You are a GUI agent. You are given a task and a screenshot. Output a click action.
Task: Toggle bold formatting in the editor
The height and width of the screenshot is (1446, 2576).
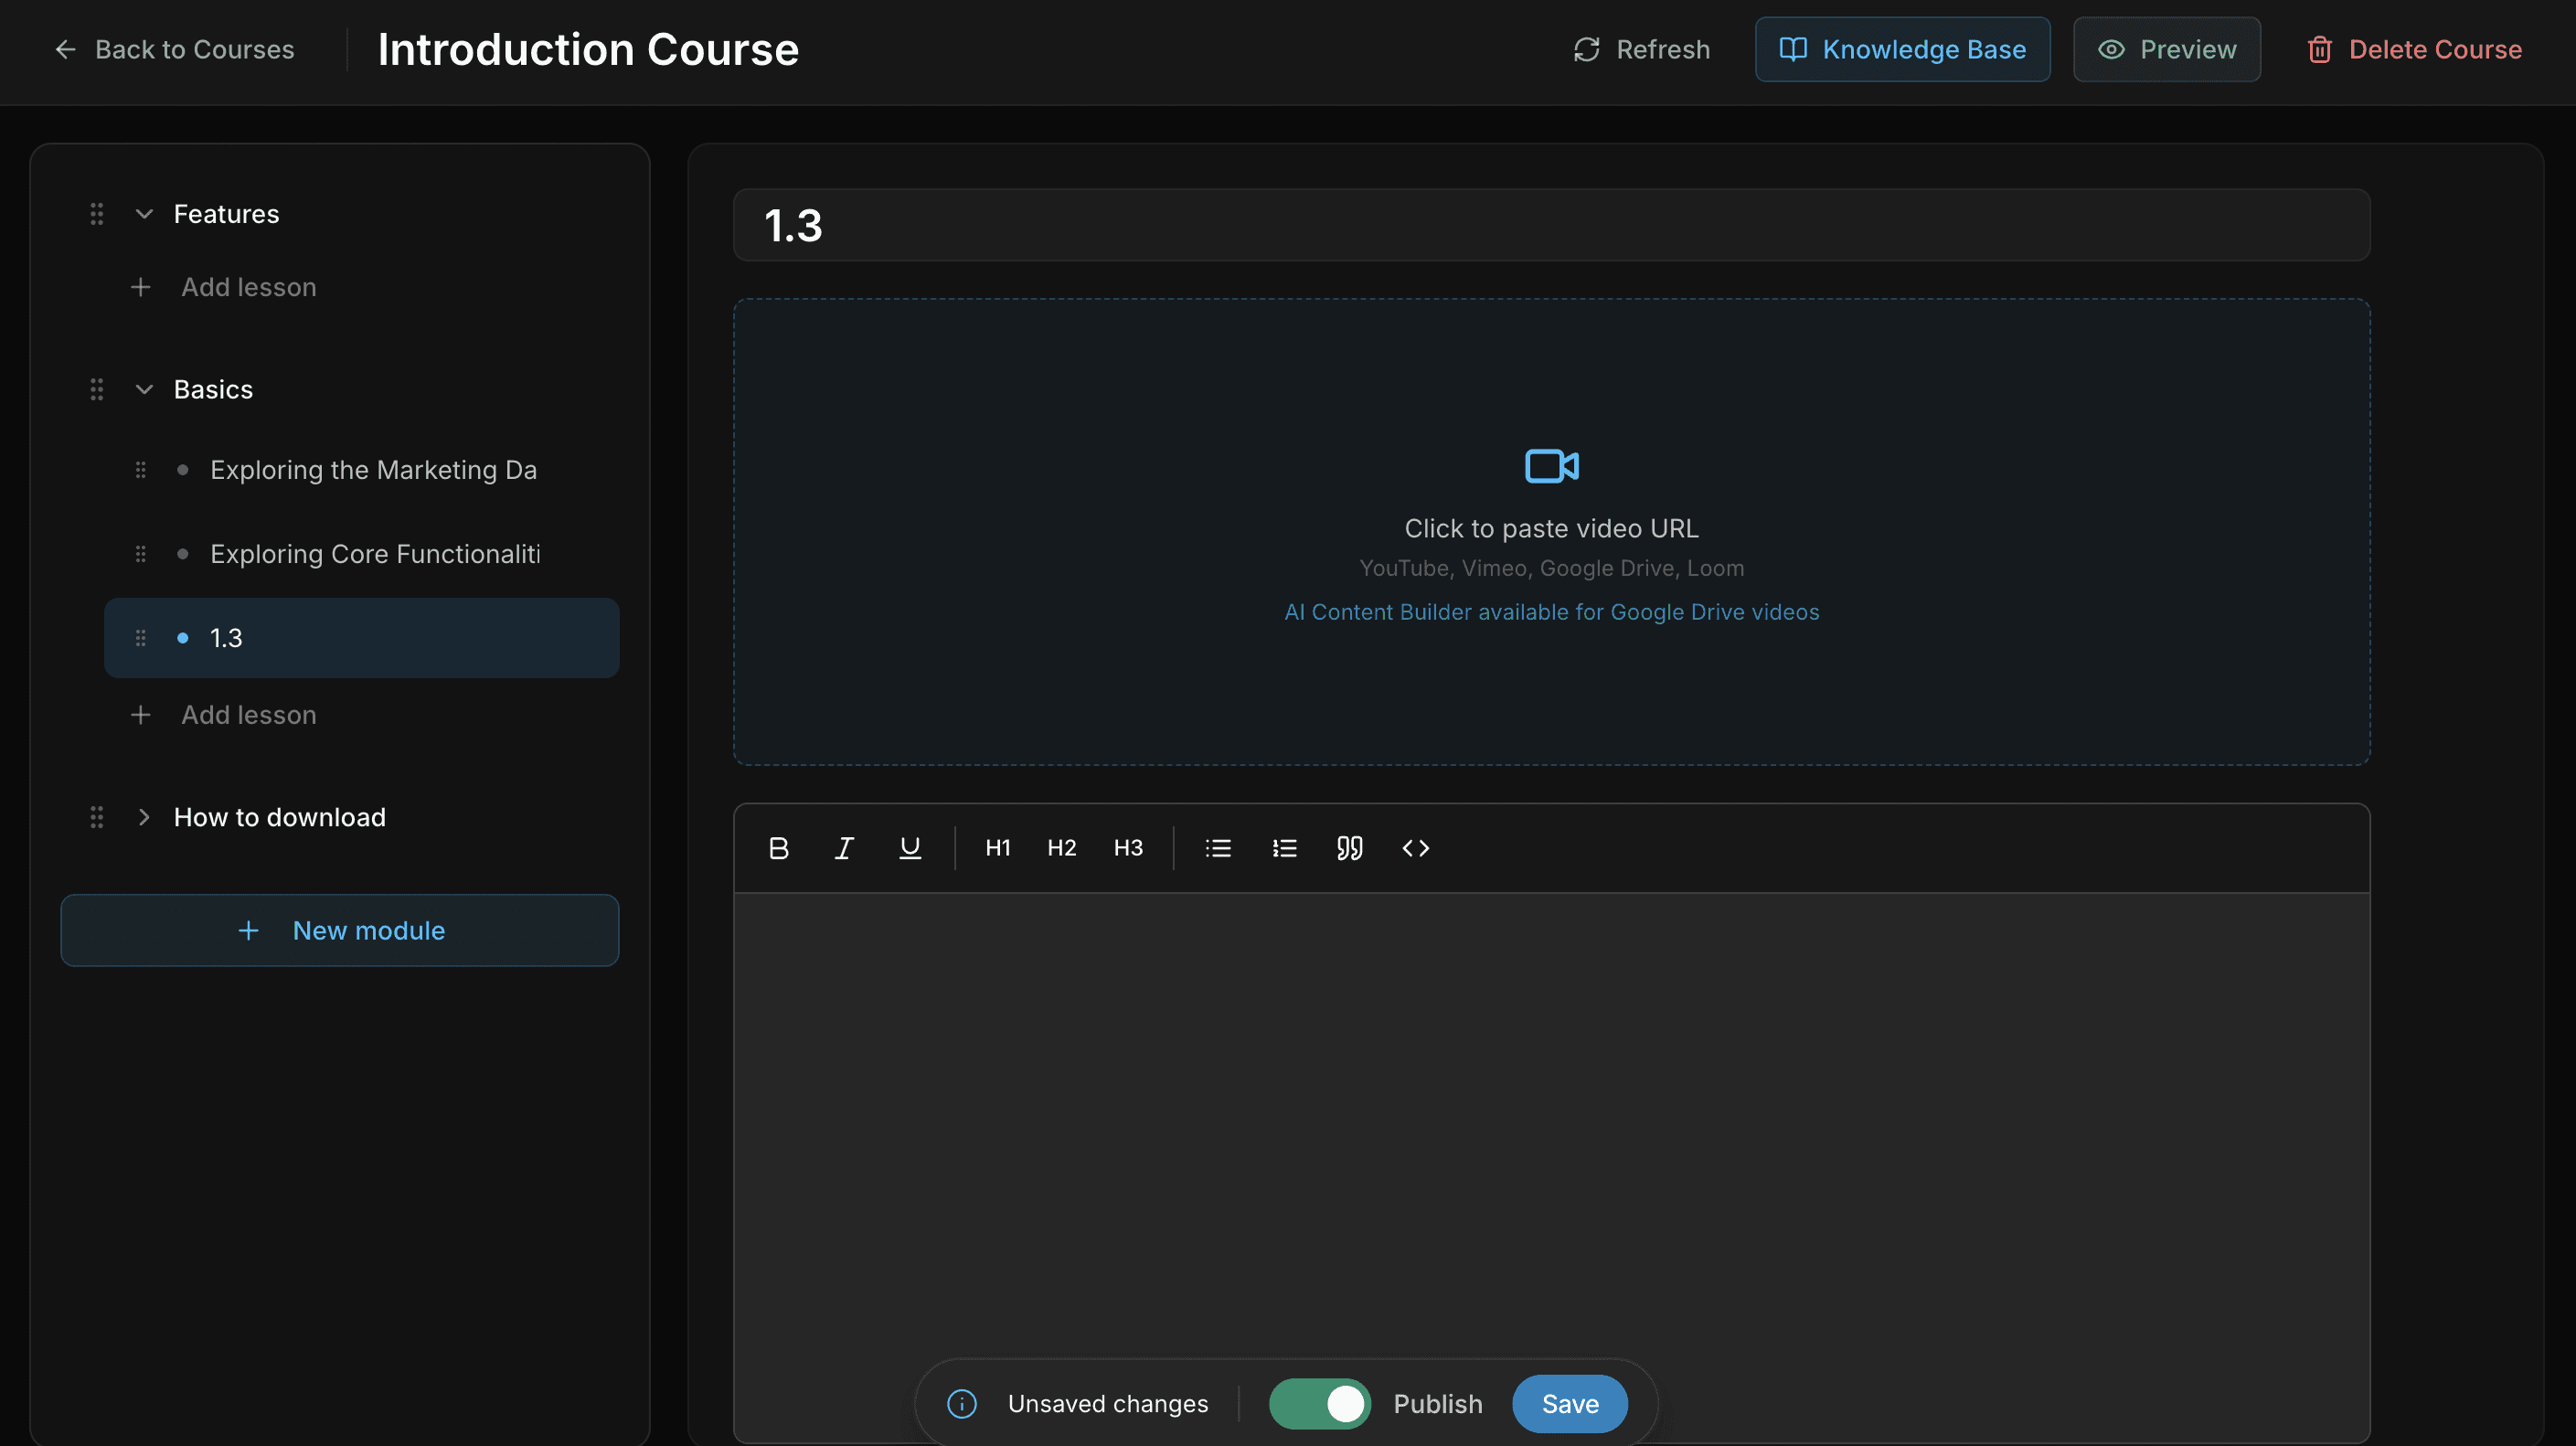(x=779, y=847)
